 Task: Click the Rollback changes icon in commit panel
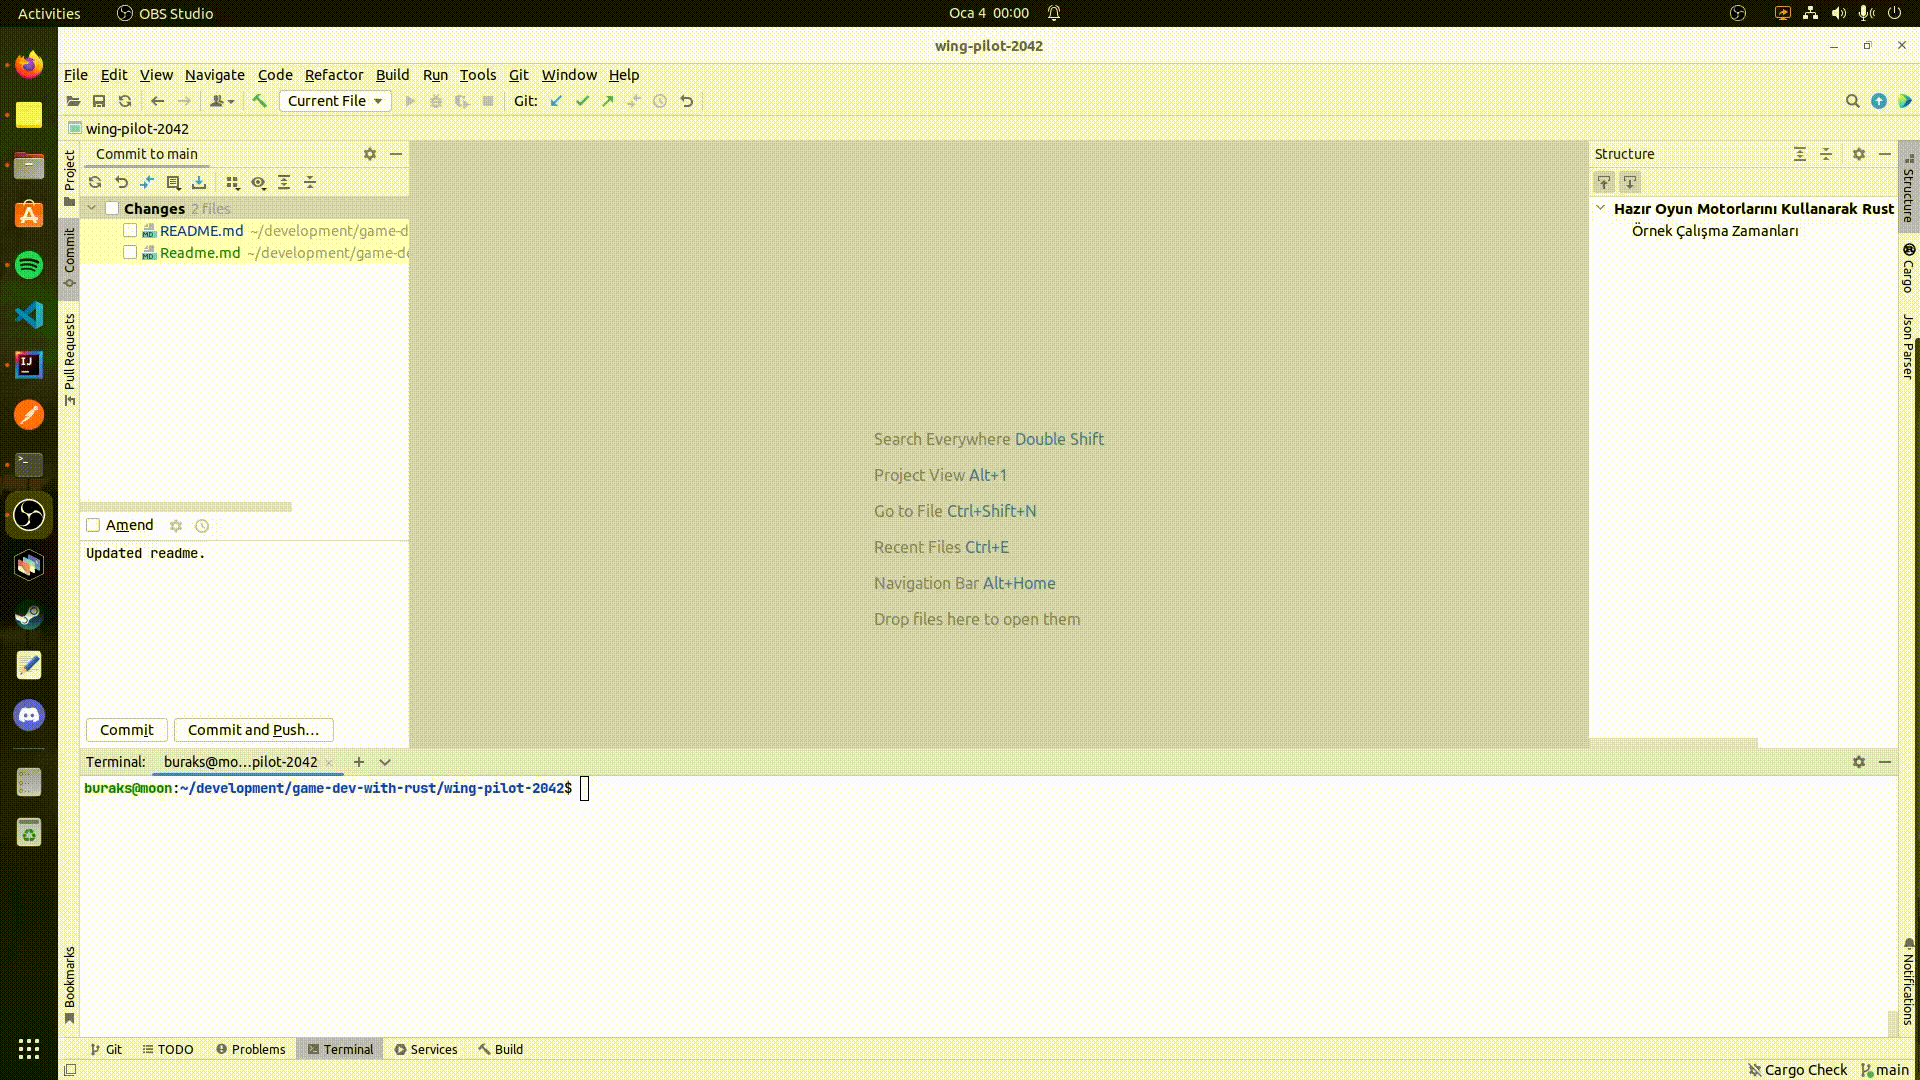coord(120,181)
